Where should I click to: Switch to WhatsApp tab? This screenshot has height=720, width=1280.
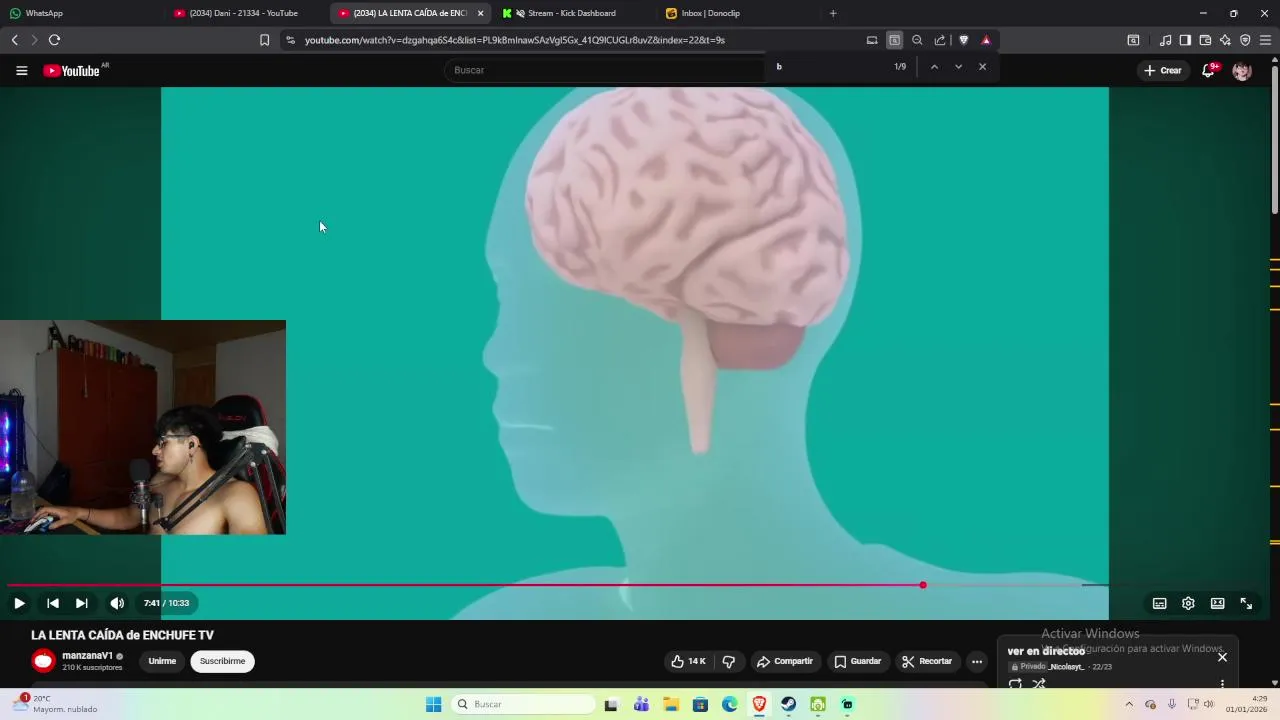[x=80, y=13]
